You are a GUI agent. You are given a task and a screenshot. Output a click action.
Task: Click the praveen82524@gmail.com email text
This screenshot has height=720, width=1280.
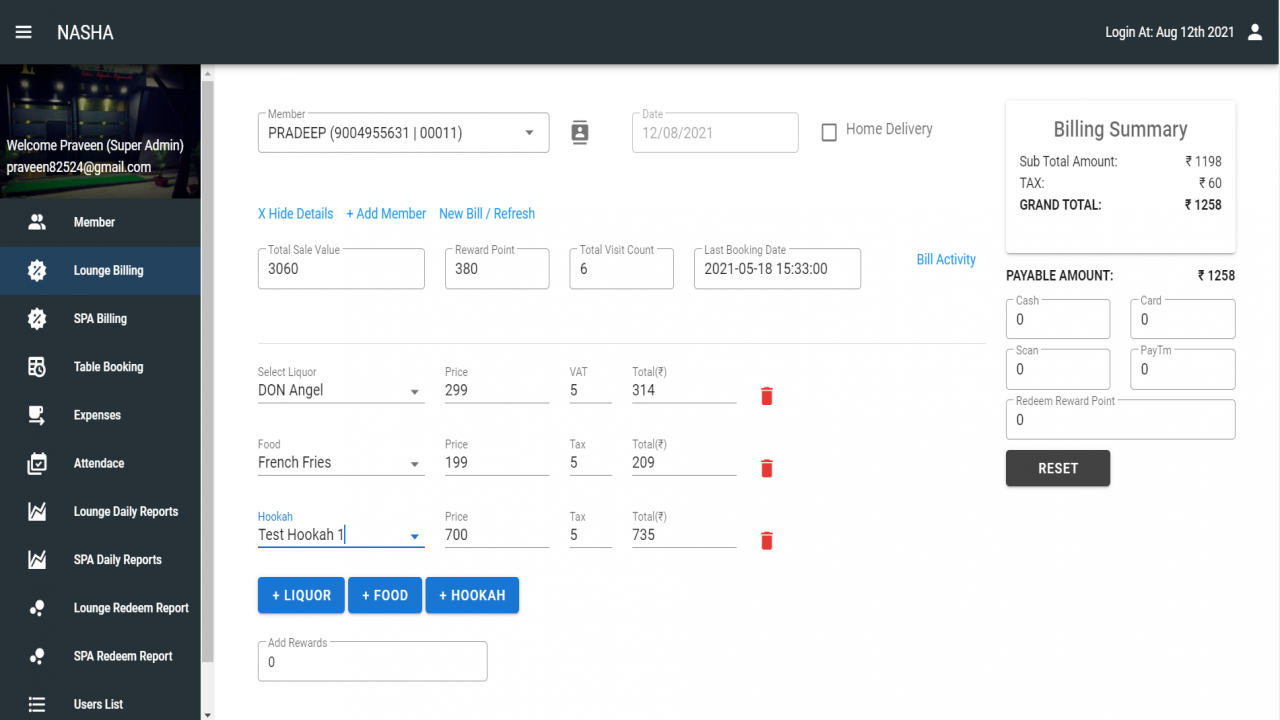[79, 167]
